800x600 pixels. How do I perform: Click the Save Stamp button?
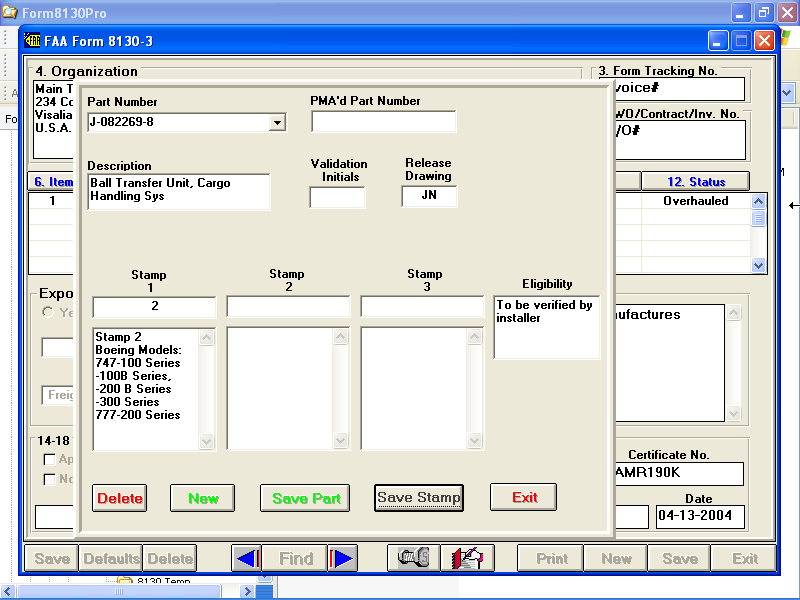(419, 498)
